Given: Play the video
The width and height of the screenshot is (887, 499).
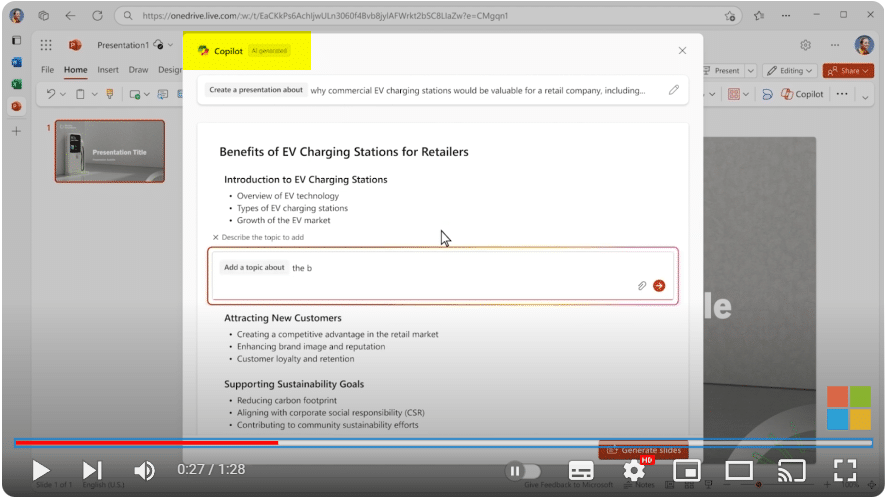Looking at the screenshot, I should coord(41,470).
